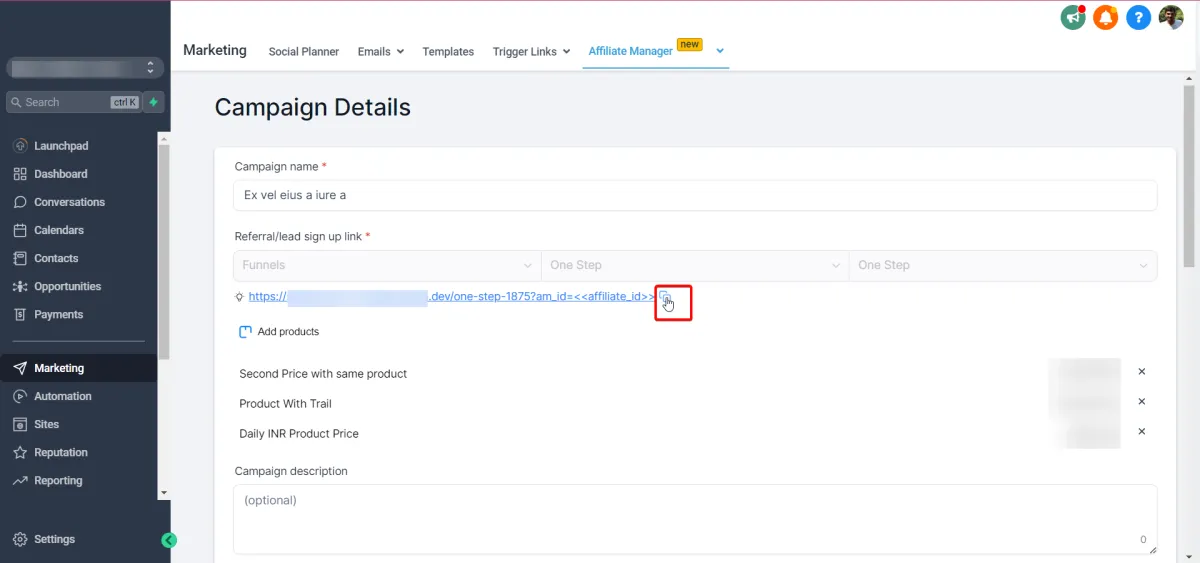The width and height of the screenshot is (1200, 563).
Task: Remove Daily INR Product Price item
Action: [1142, 432]
